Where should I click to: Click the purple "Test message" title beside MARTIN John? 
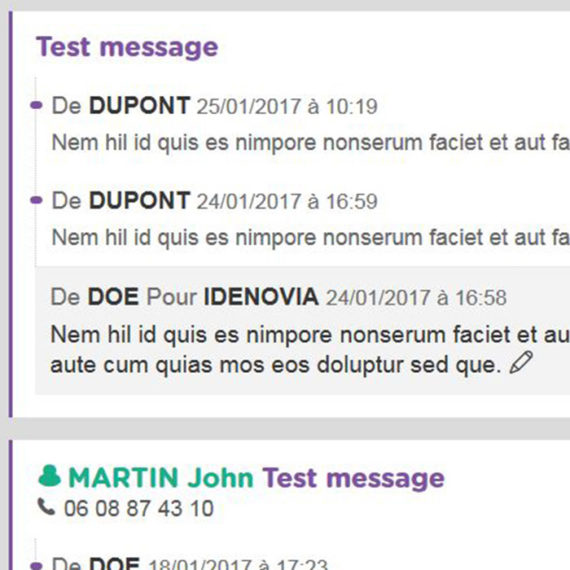353,478
